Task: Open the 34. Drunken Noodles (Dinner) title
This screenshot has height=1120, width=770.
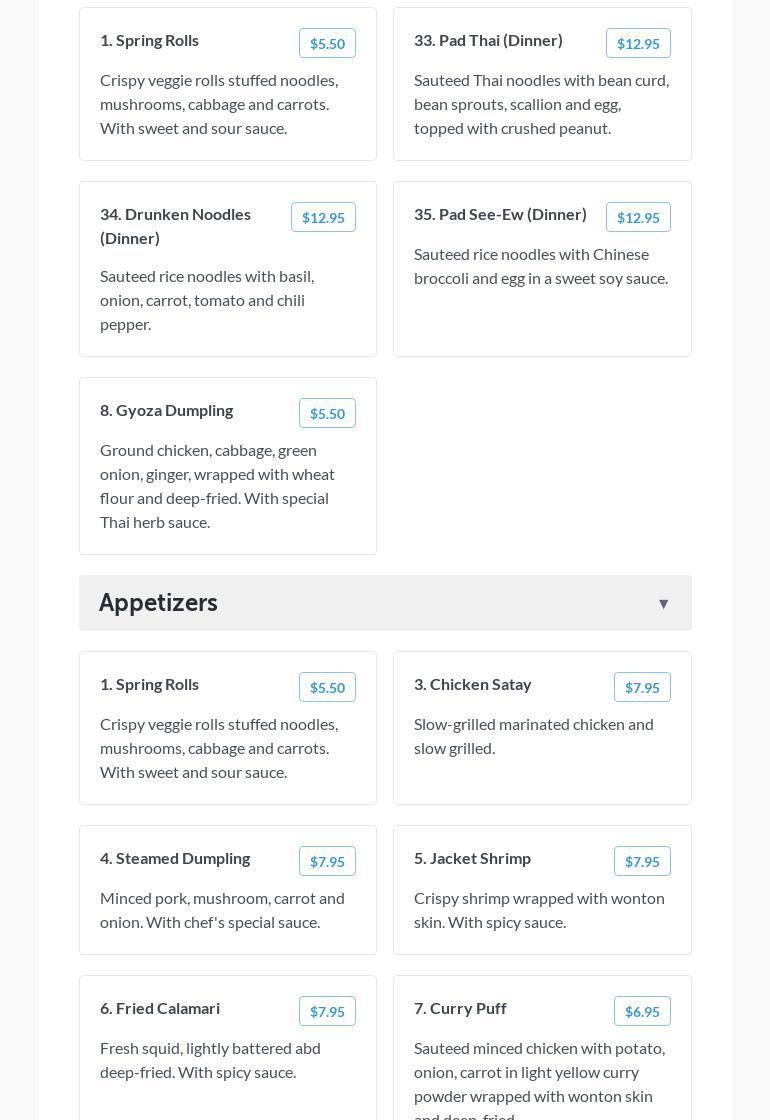Action: [175, 226]
